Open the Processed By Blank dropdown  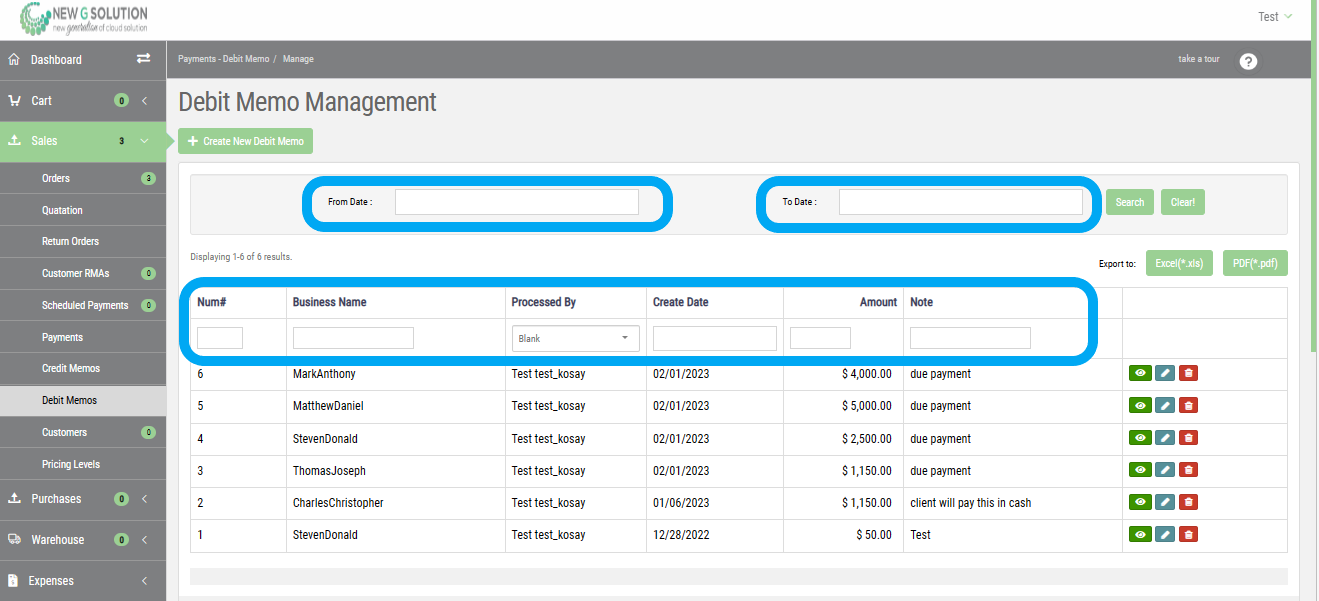[575, 338]
